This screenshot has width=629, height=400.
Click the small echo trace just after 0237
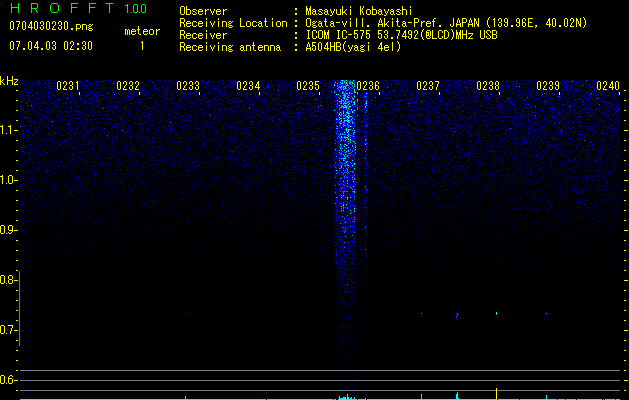pyautogui.click(x=457, y=314)
